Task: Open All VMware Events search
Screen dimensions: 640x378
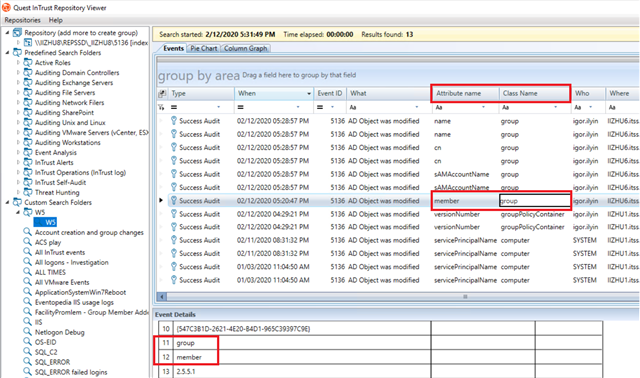Action: pos(62,282)
